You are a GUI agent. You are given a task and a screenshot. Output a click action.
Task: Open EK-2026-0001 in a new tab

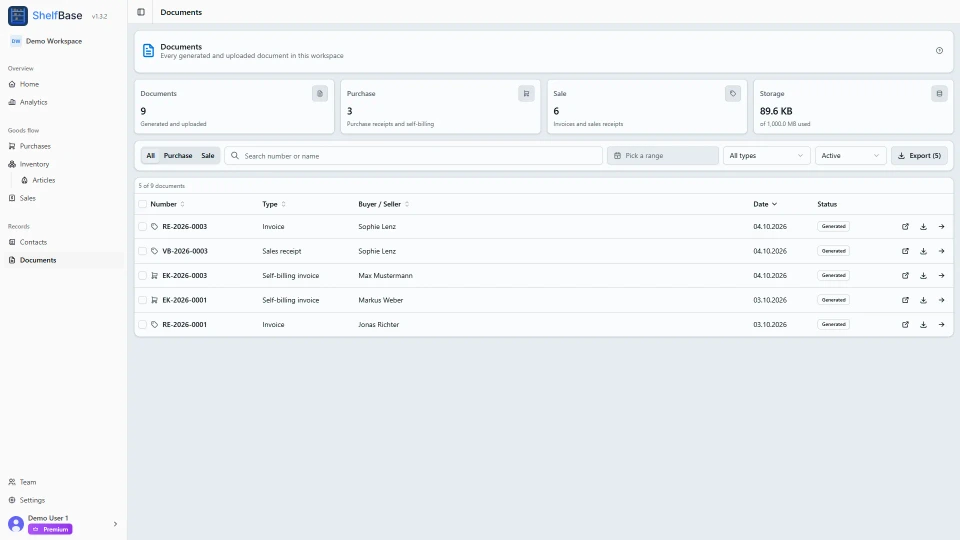905,300
